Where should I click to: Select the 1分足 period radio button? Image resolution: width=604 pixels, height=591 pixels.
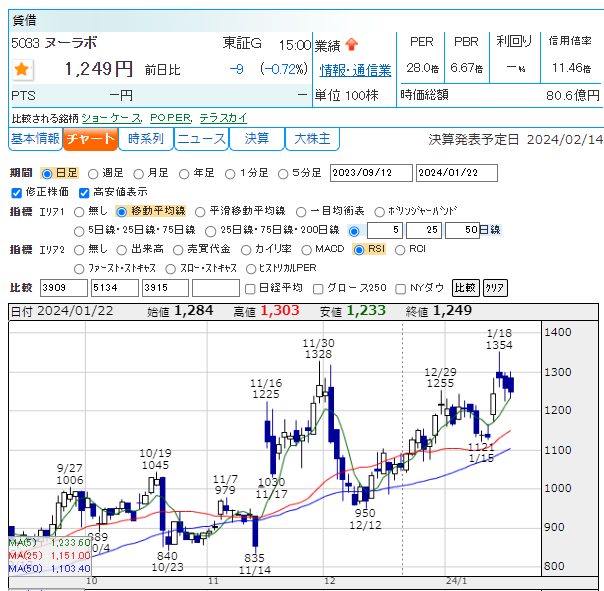pos(230,174)
